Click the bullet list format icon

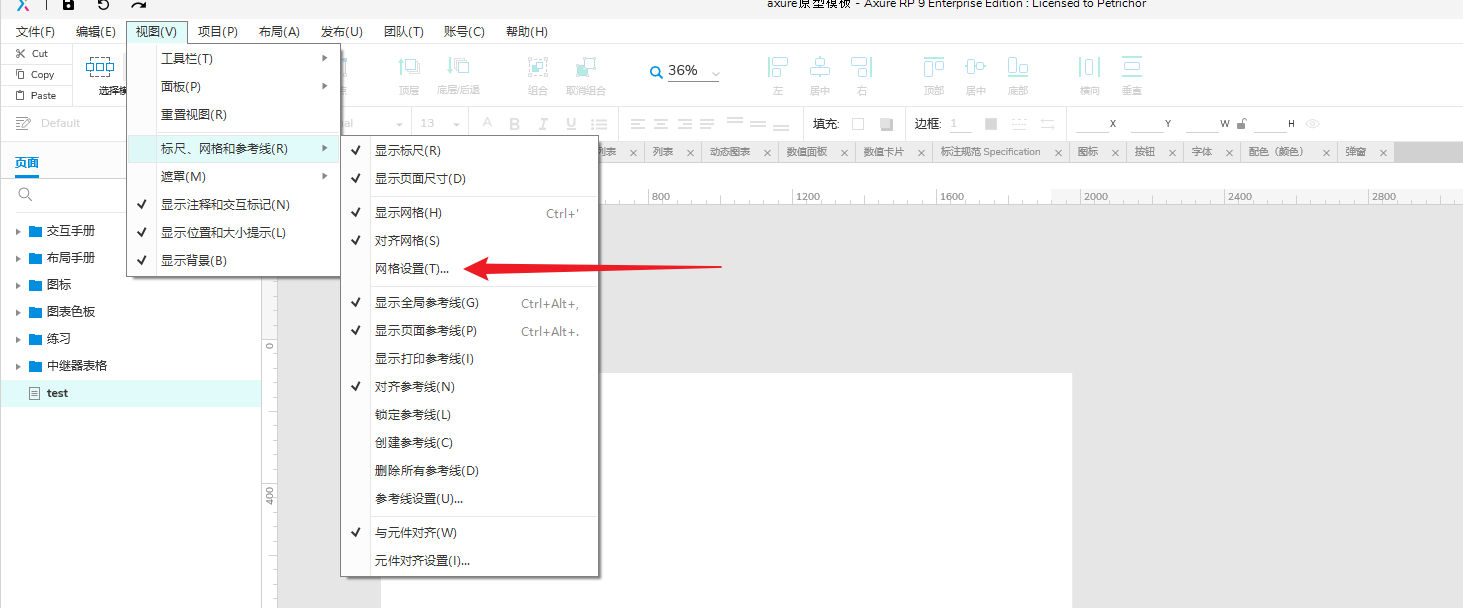[x=599, y=124]
